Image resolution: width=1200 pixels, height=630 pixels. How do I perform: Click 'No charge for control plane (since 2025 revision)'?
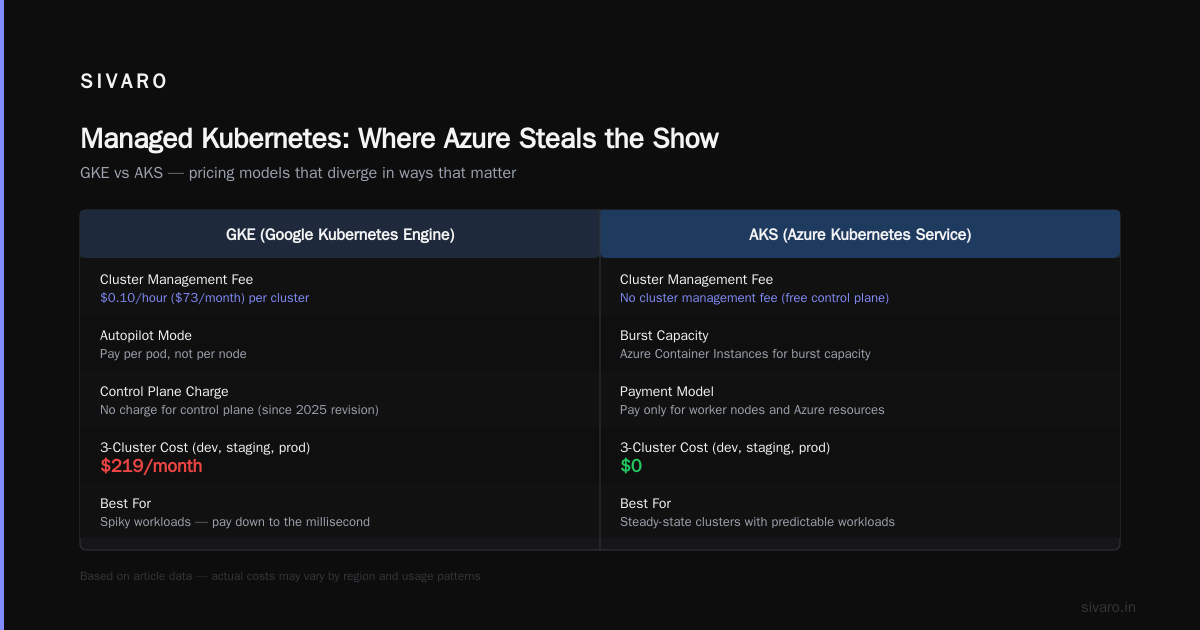(239, 410)
